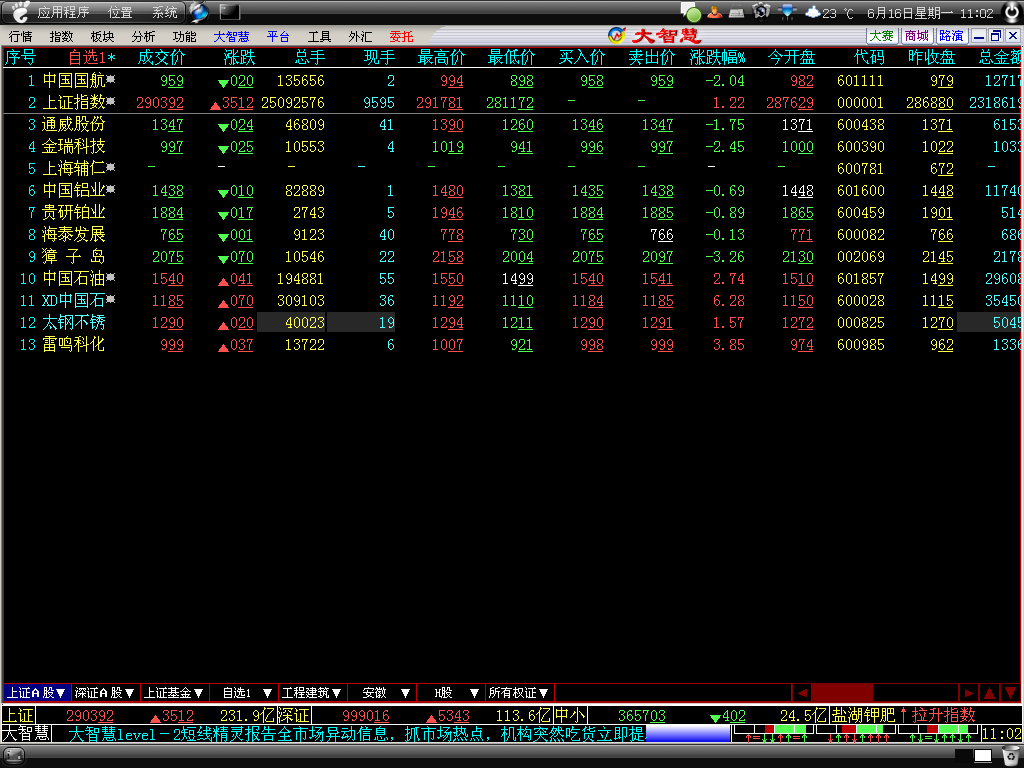Click the white workspace switcher box
The height and width of the screenshot is (768, 1024).
(983, 756)
